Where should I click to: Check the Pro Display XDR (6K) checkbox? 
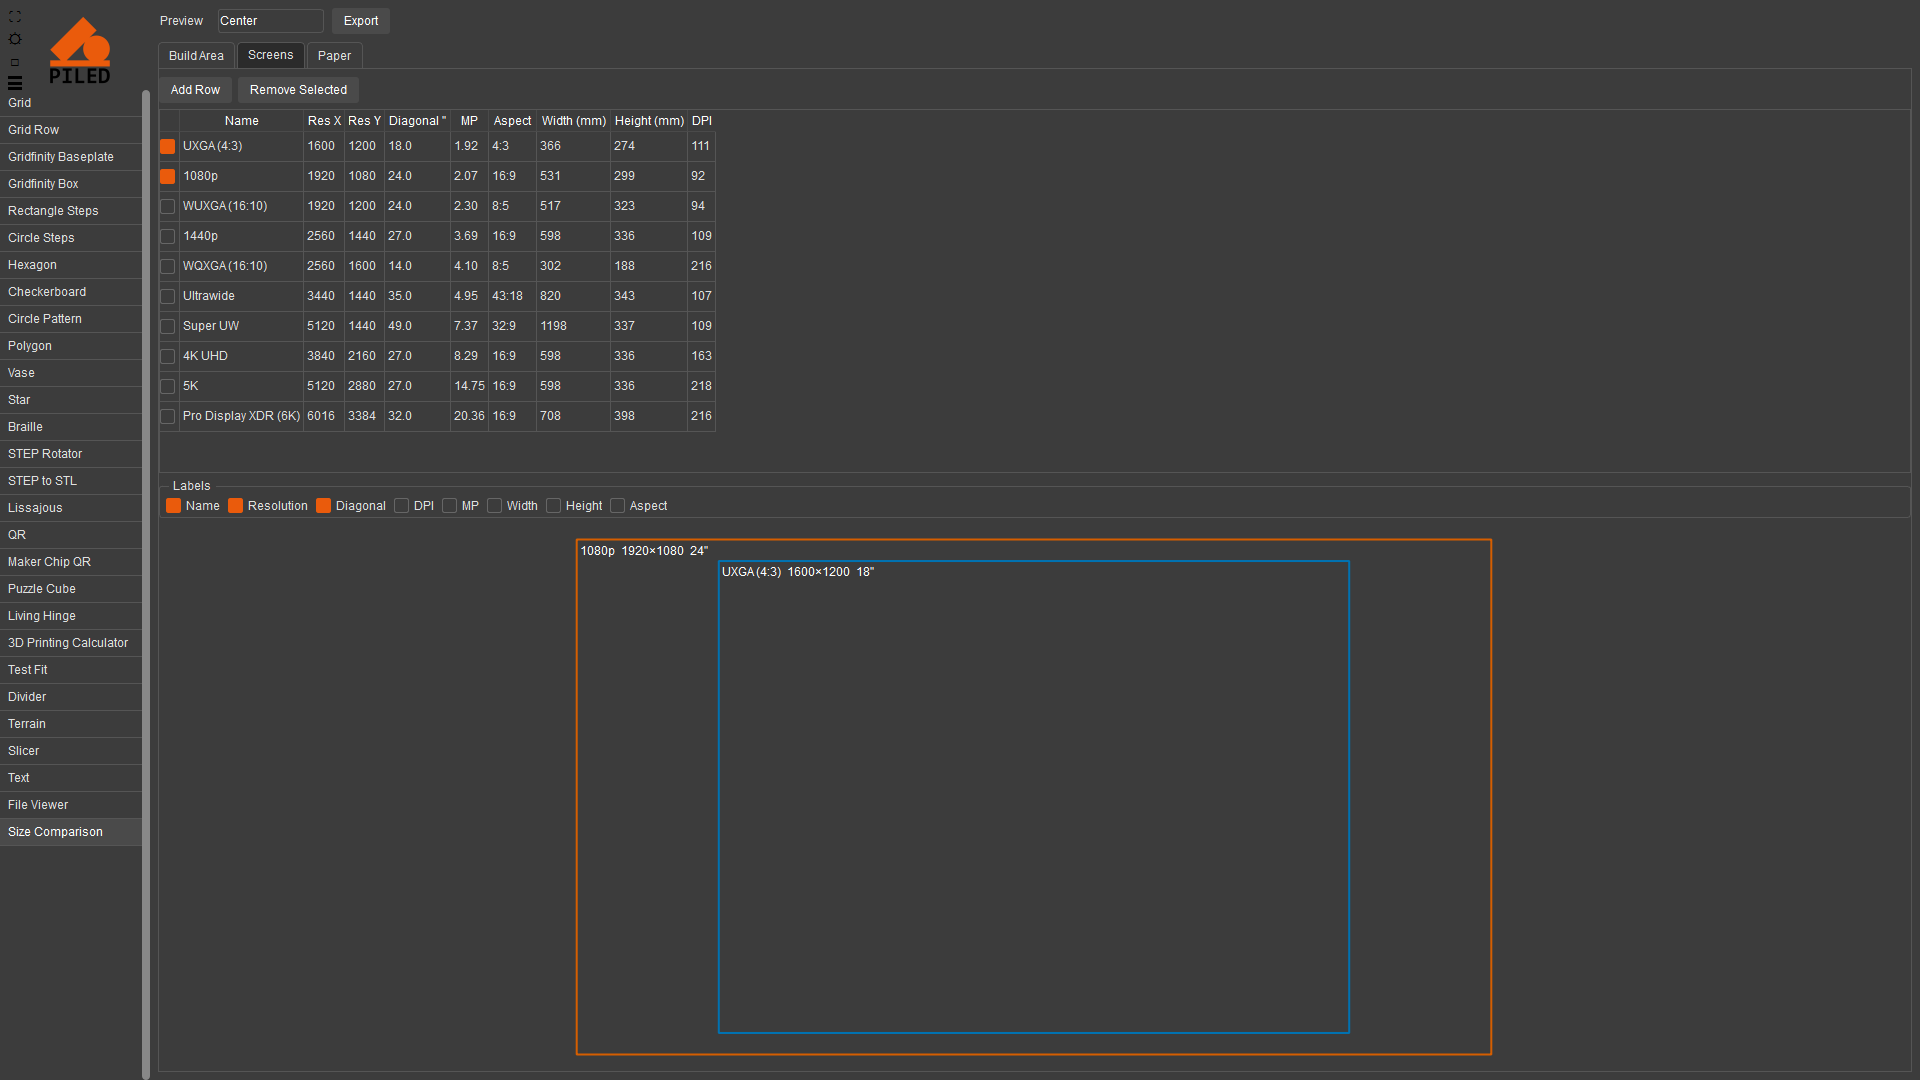click(168, 417)
